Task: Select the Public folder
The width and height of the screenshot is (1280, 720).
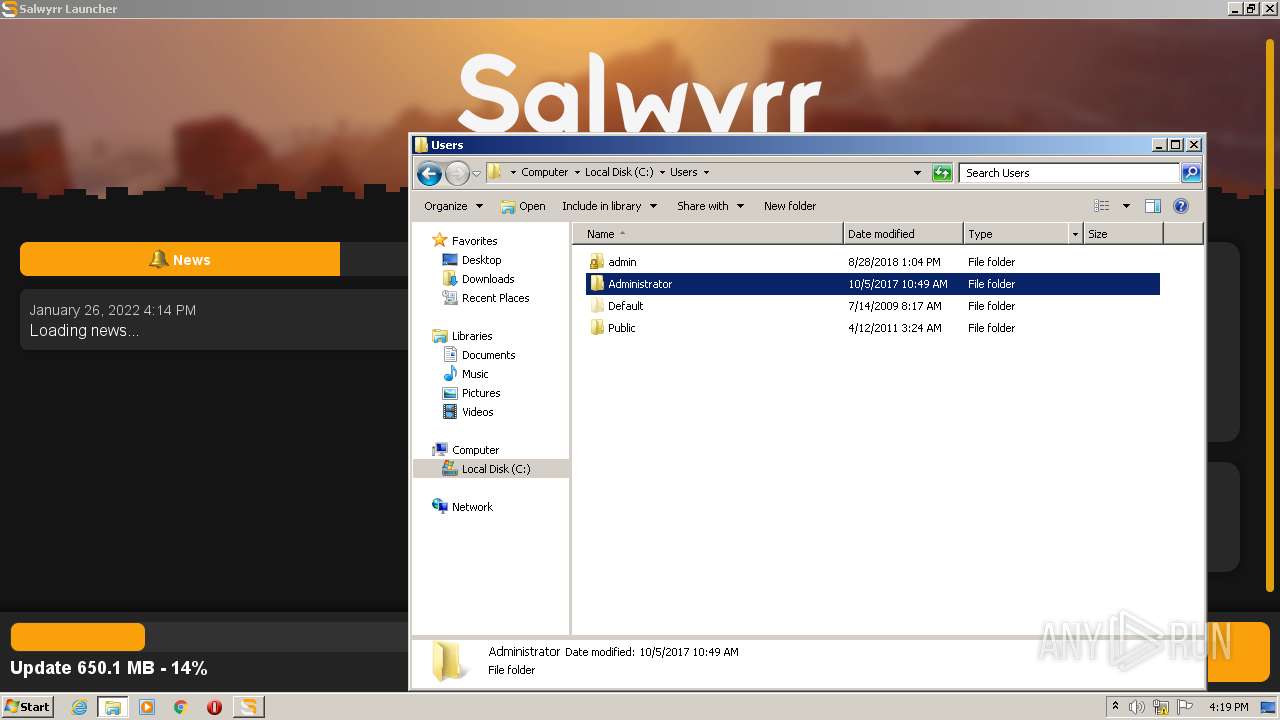Action: pos(621,328)
